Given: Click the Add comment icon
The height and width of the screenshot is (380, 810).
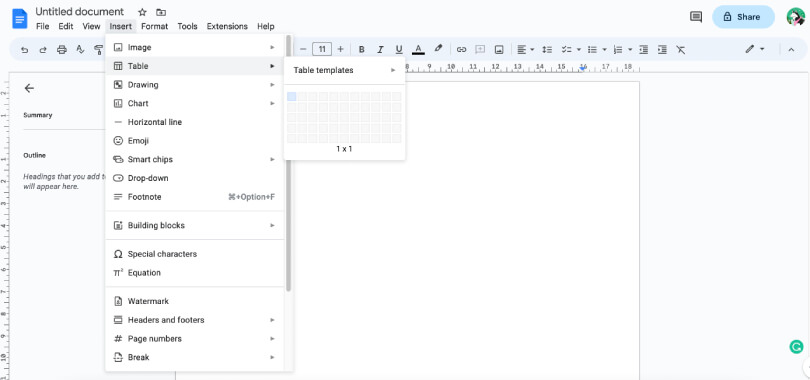Looking at the screenshot, I should coord(480,50).
